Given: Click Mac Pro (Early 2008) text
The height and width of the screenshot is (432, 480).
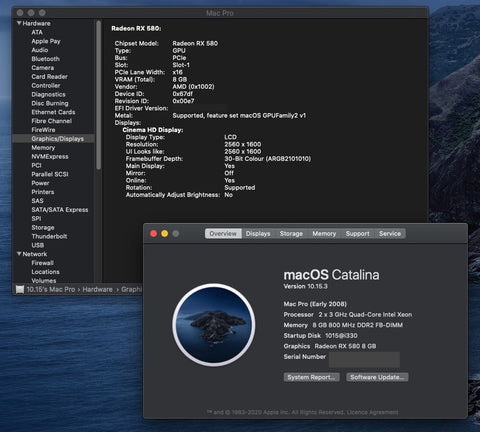Looking at the screenshot, I should pos(315,304).
